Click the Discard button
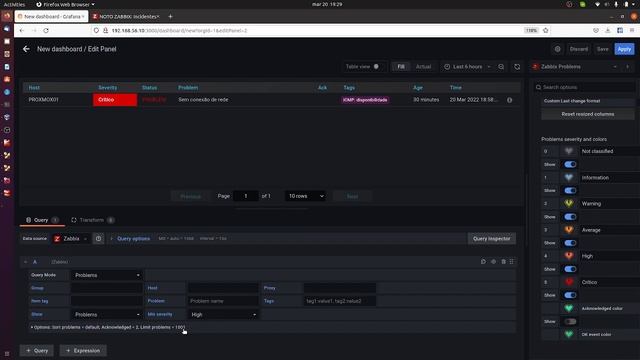The image size is (640, 360). 579,49
